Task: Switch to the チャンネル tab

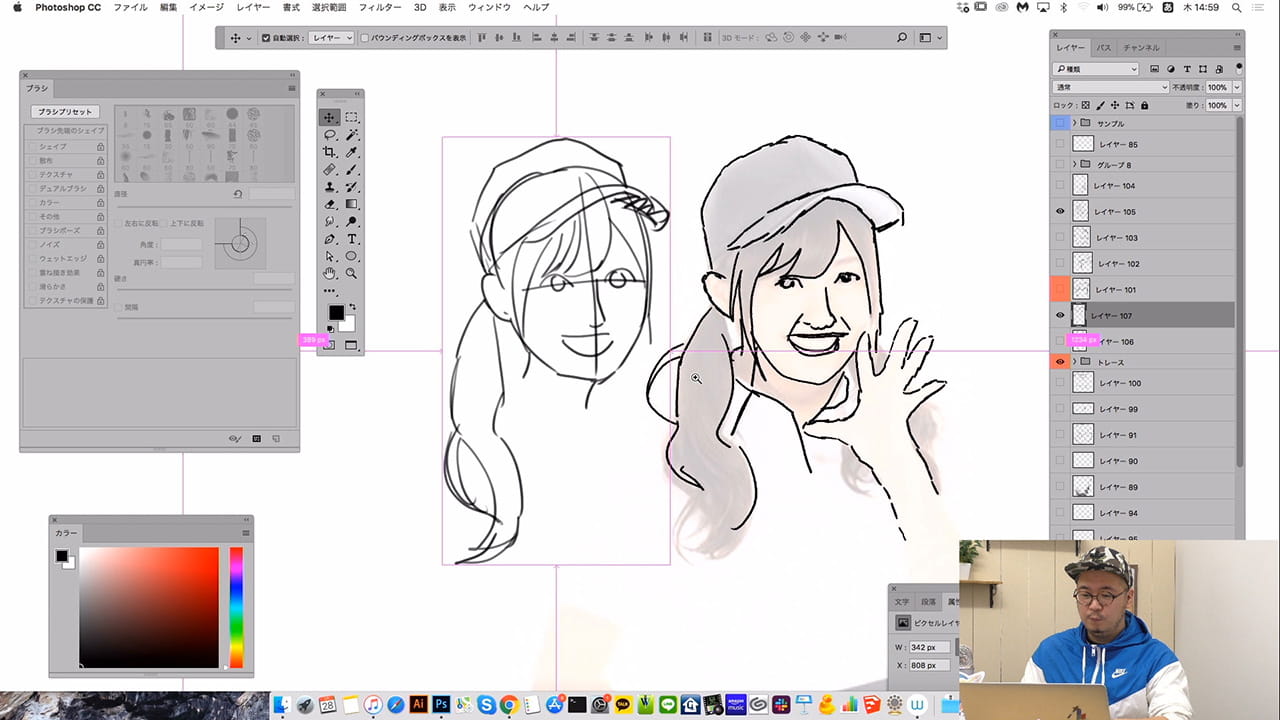Action: click(x=1141, y=47)
